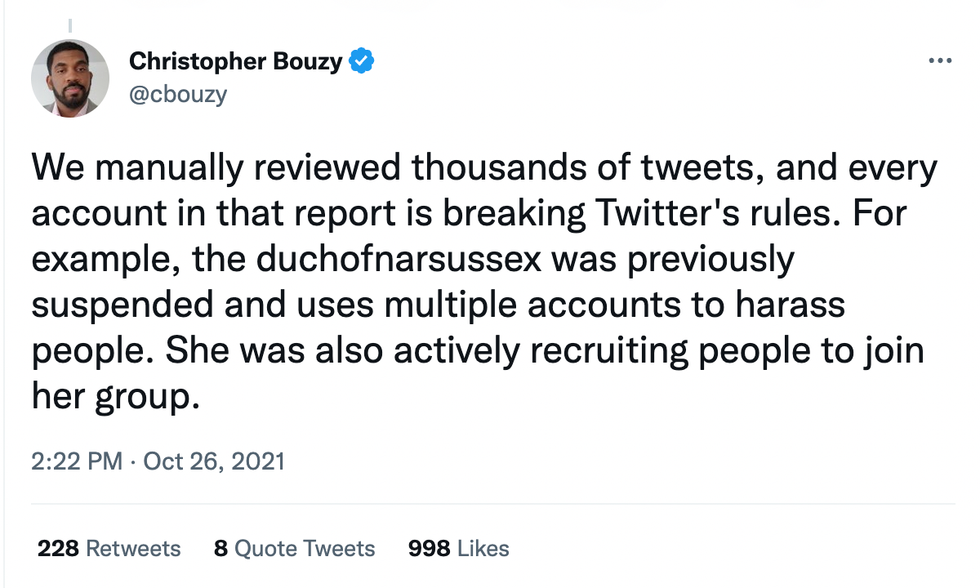Viewport: 980px width, 588px height.
Task: Click the number 998 in the stats row
Action: (428, 548)
